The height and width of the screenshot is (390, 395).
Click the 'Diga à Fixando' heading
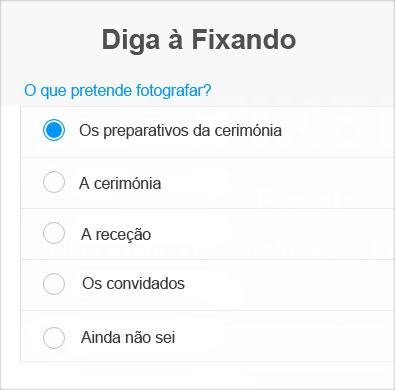click(199, 40)
